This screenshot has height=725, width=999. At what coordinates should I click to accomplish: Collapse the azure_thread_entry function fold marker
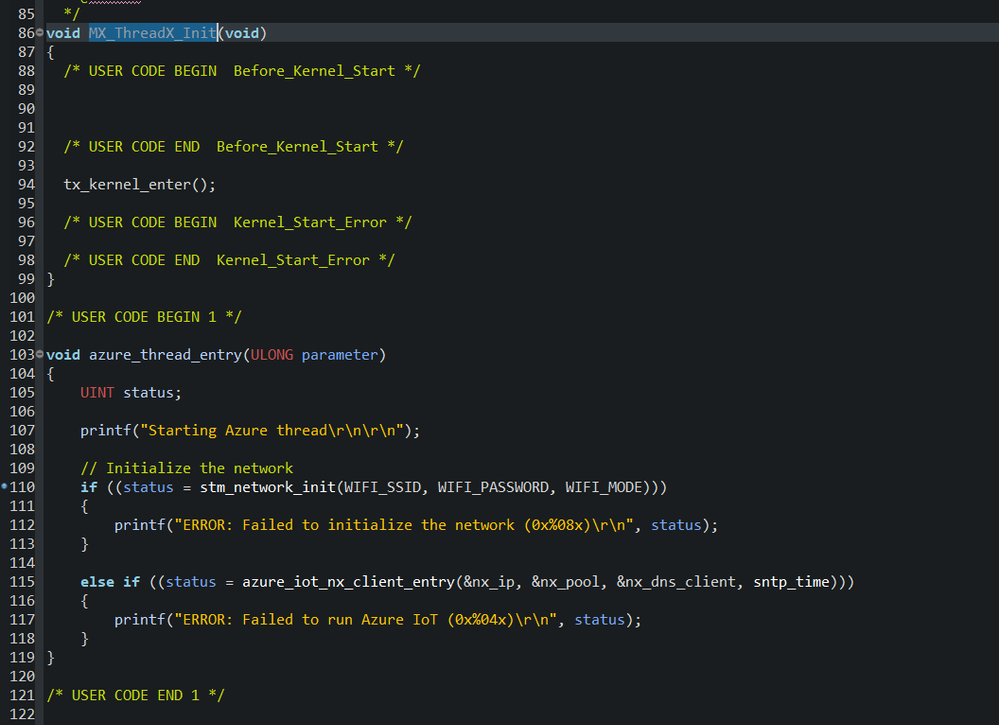tap(40, 354)
